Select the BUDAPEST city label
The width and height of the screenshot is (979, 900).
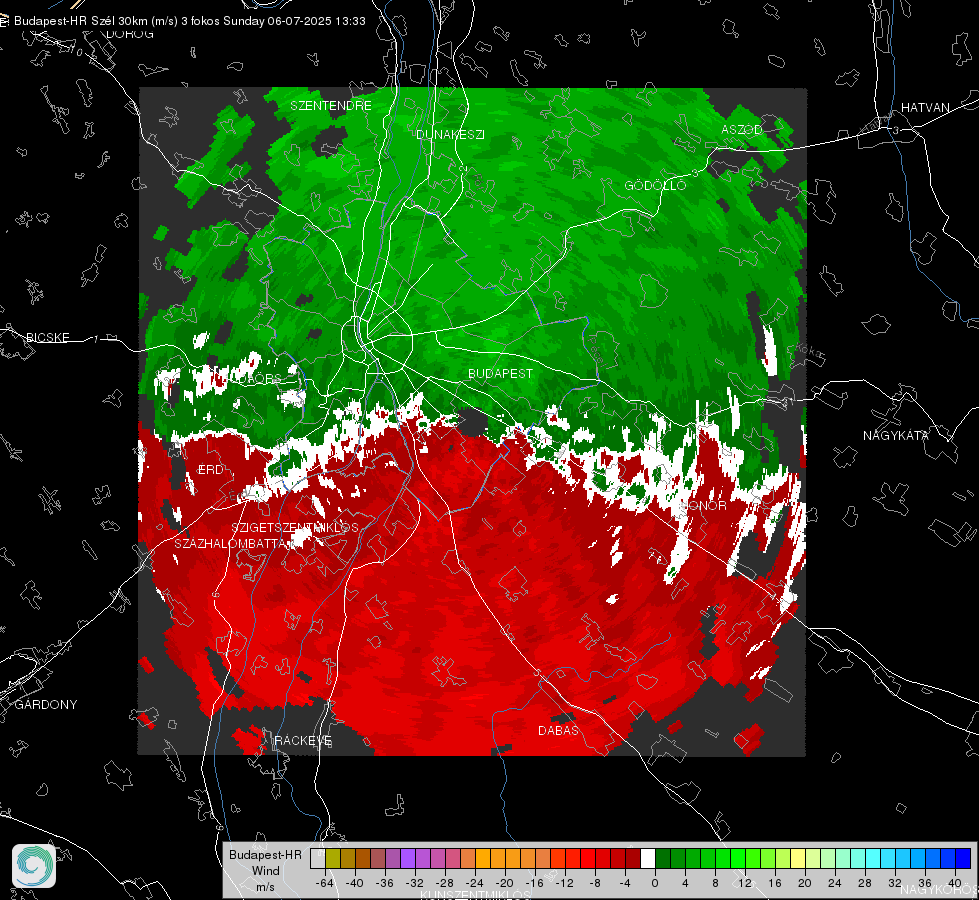pos(500,373)
